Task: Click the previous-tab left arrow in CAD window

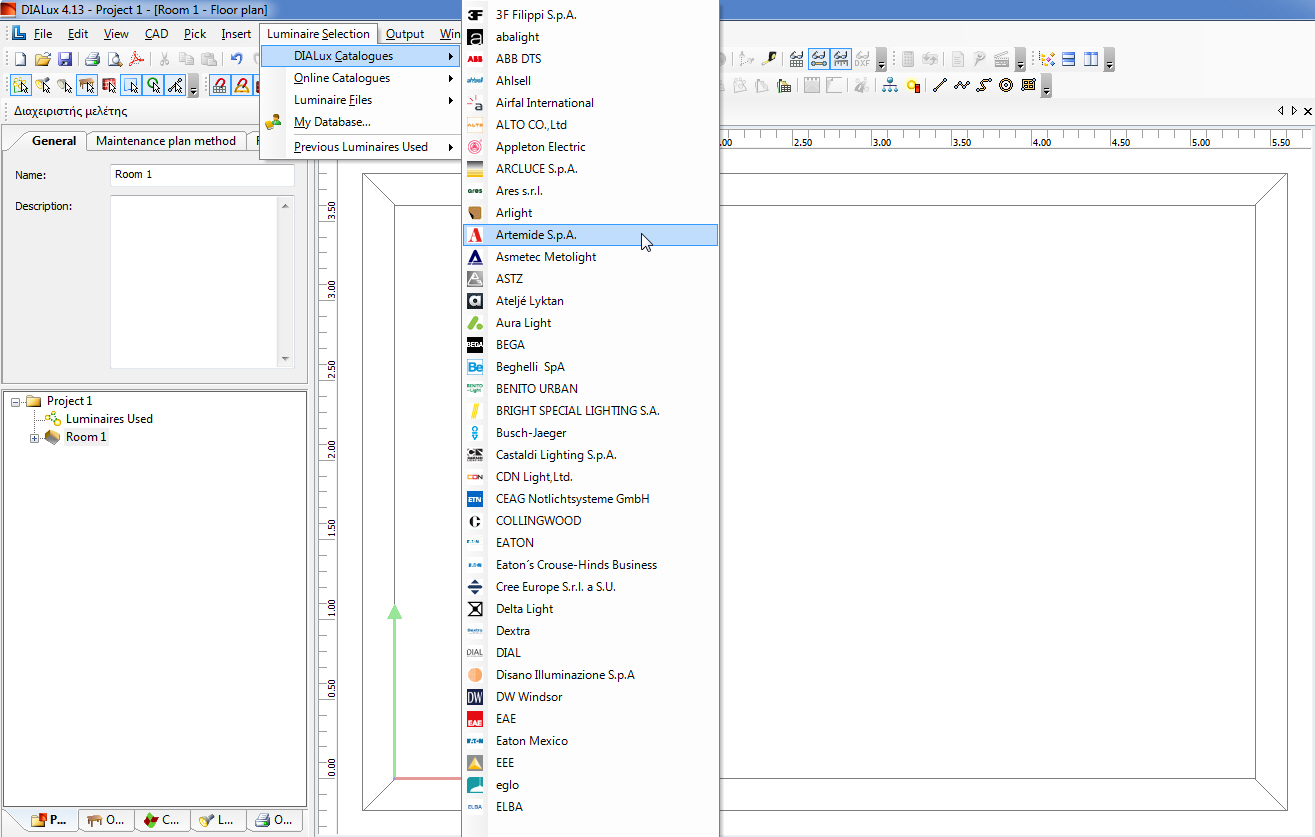Action: 1281,111
